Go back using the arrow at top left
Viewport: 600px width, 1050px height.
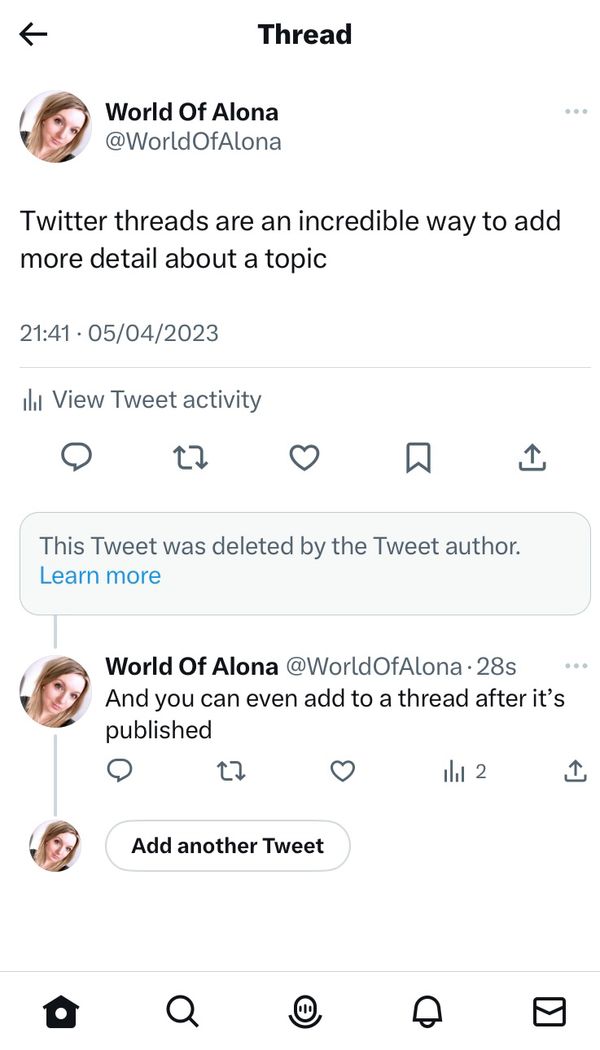[x=33, y=33]
